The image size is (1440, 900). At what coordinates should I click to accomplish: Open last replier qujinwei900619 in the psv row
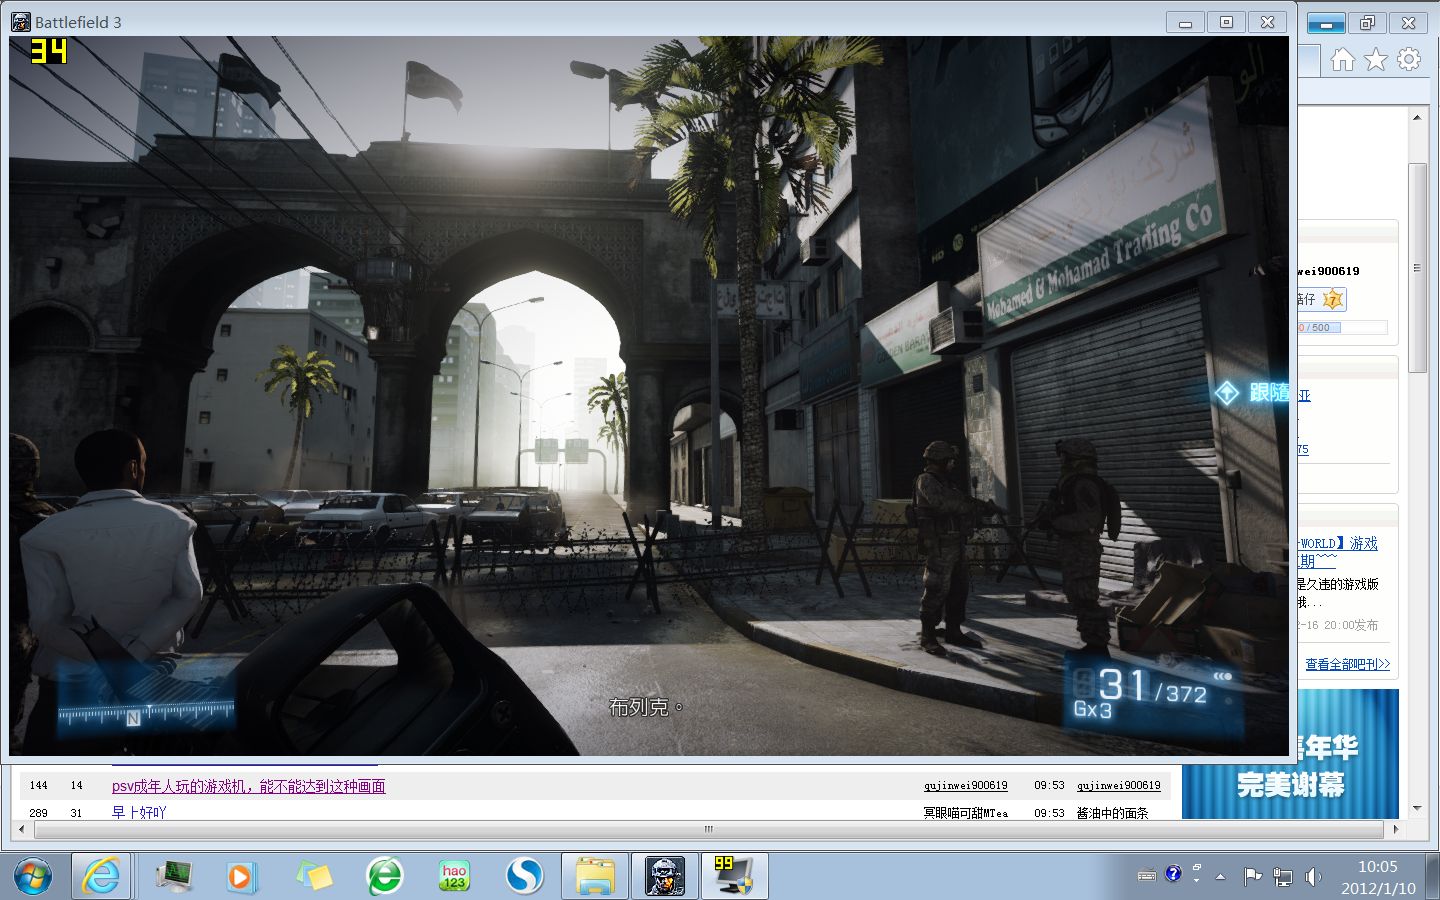point(1118,786)
